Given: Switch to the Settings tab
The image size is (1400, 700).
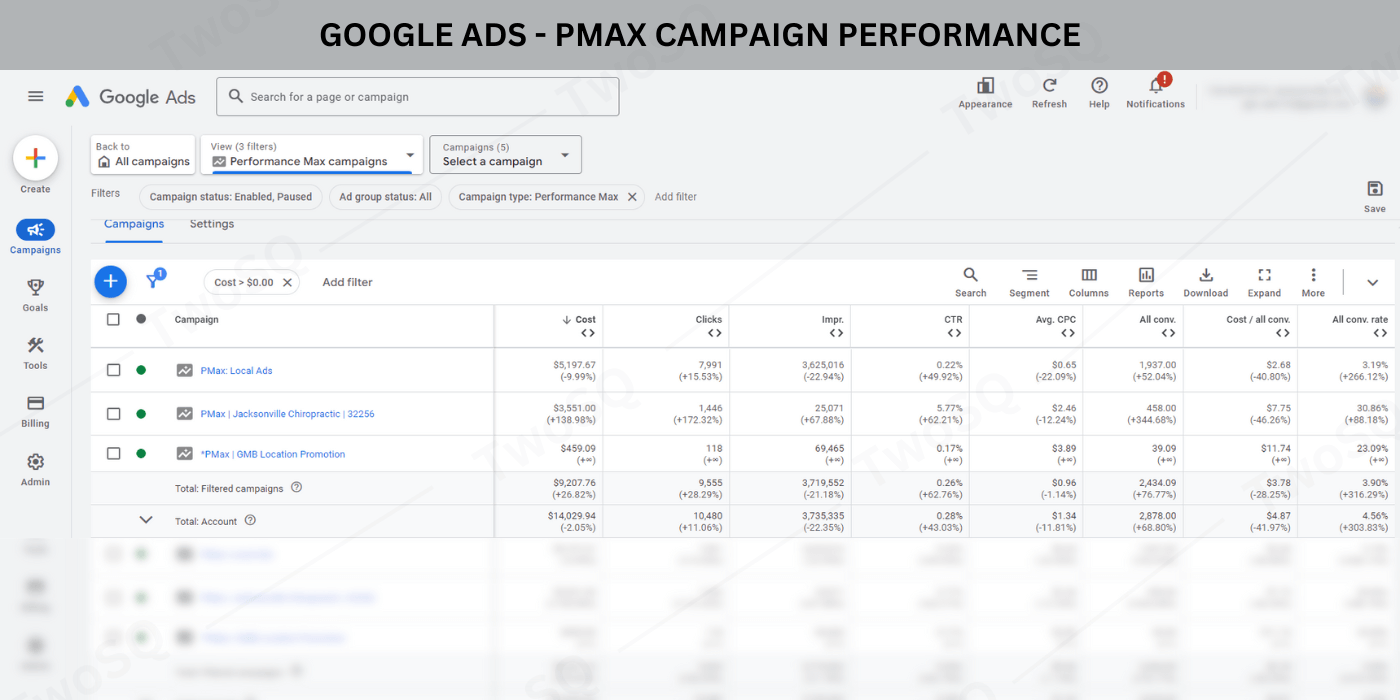Looking at the screenshot, I should (212, 224).
